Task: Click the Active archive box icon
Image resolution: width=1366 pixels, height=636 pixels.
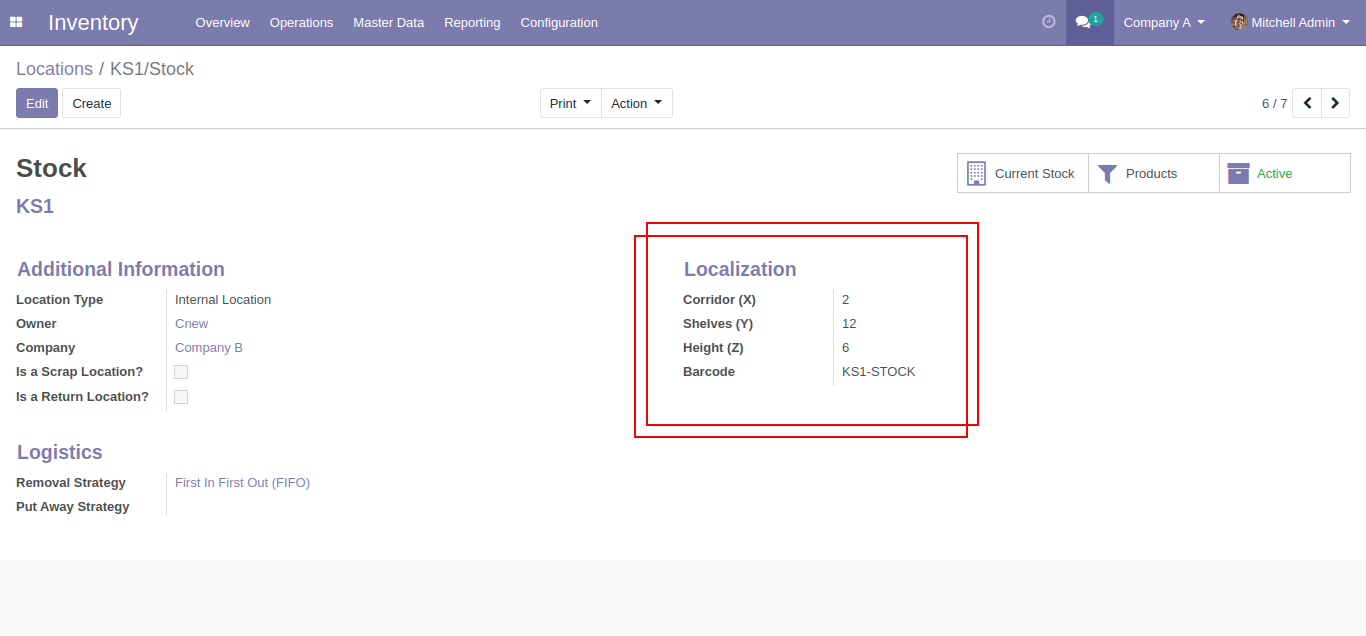Action: 1238,174
